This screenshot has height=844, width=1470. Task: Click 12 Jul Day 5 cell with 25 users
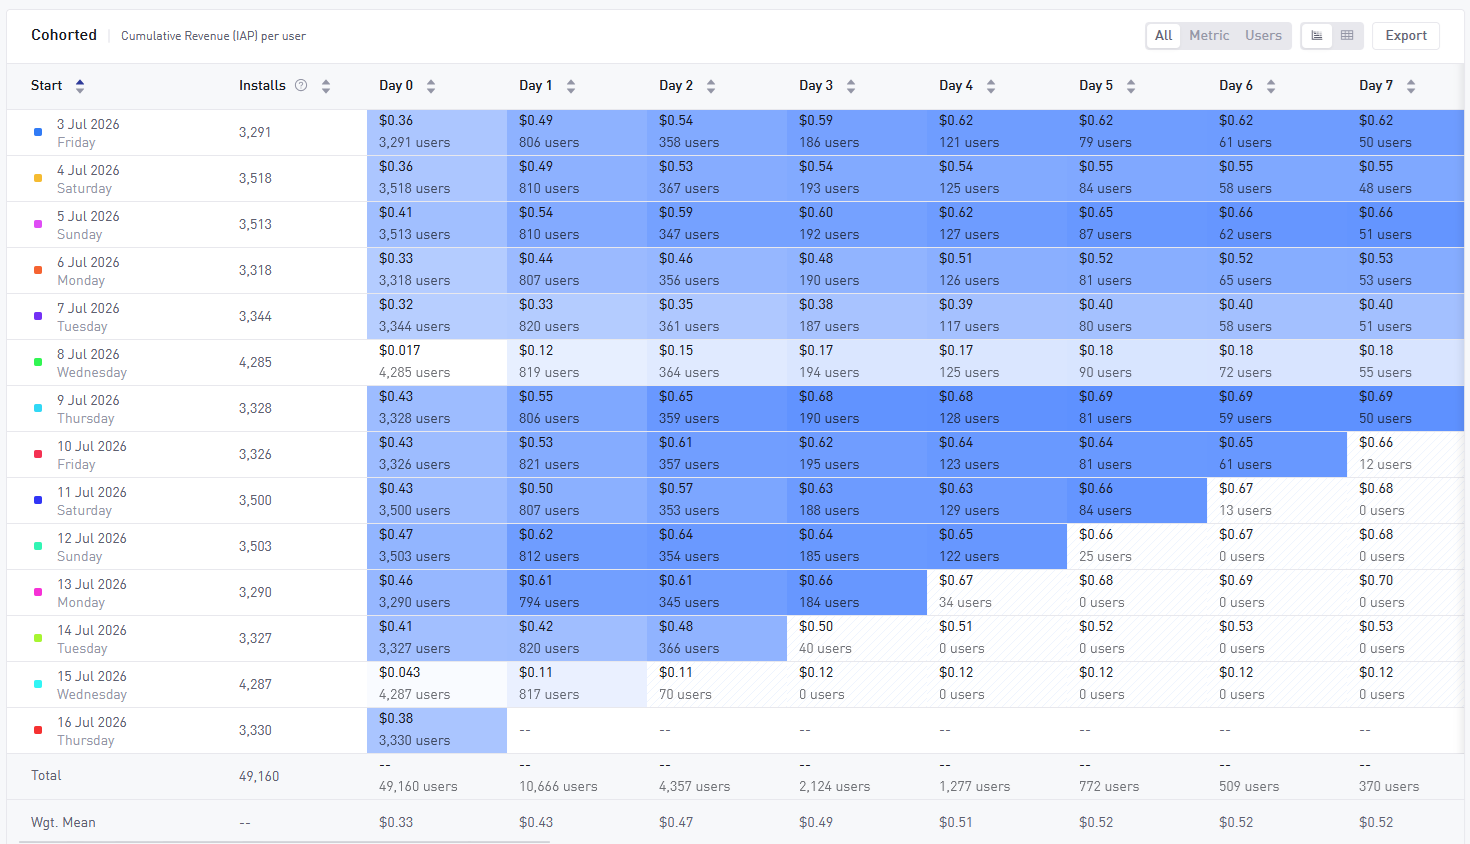[x=1137, y=546]
